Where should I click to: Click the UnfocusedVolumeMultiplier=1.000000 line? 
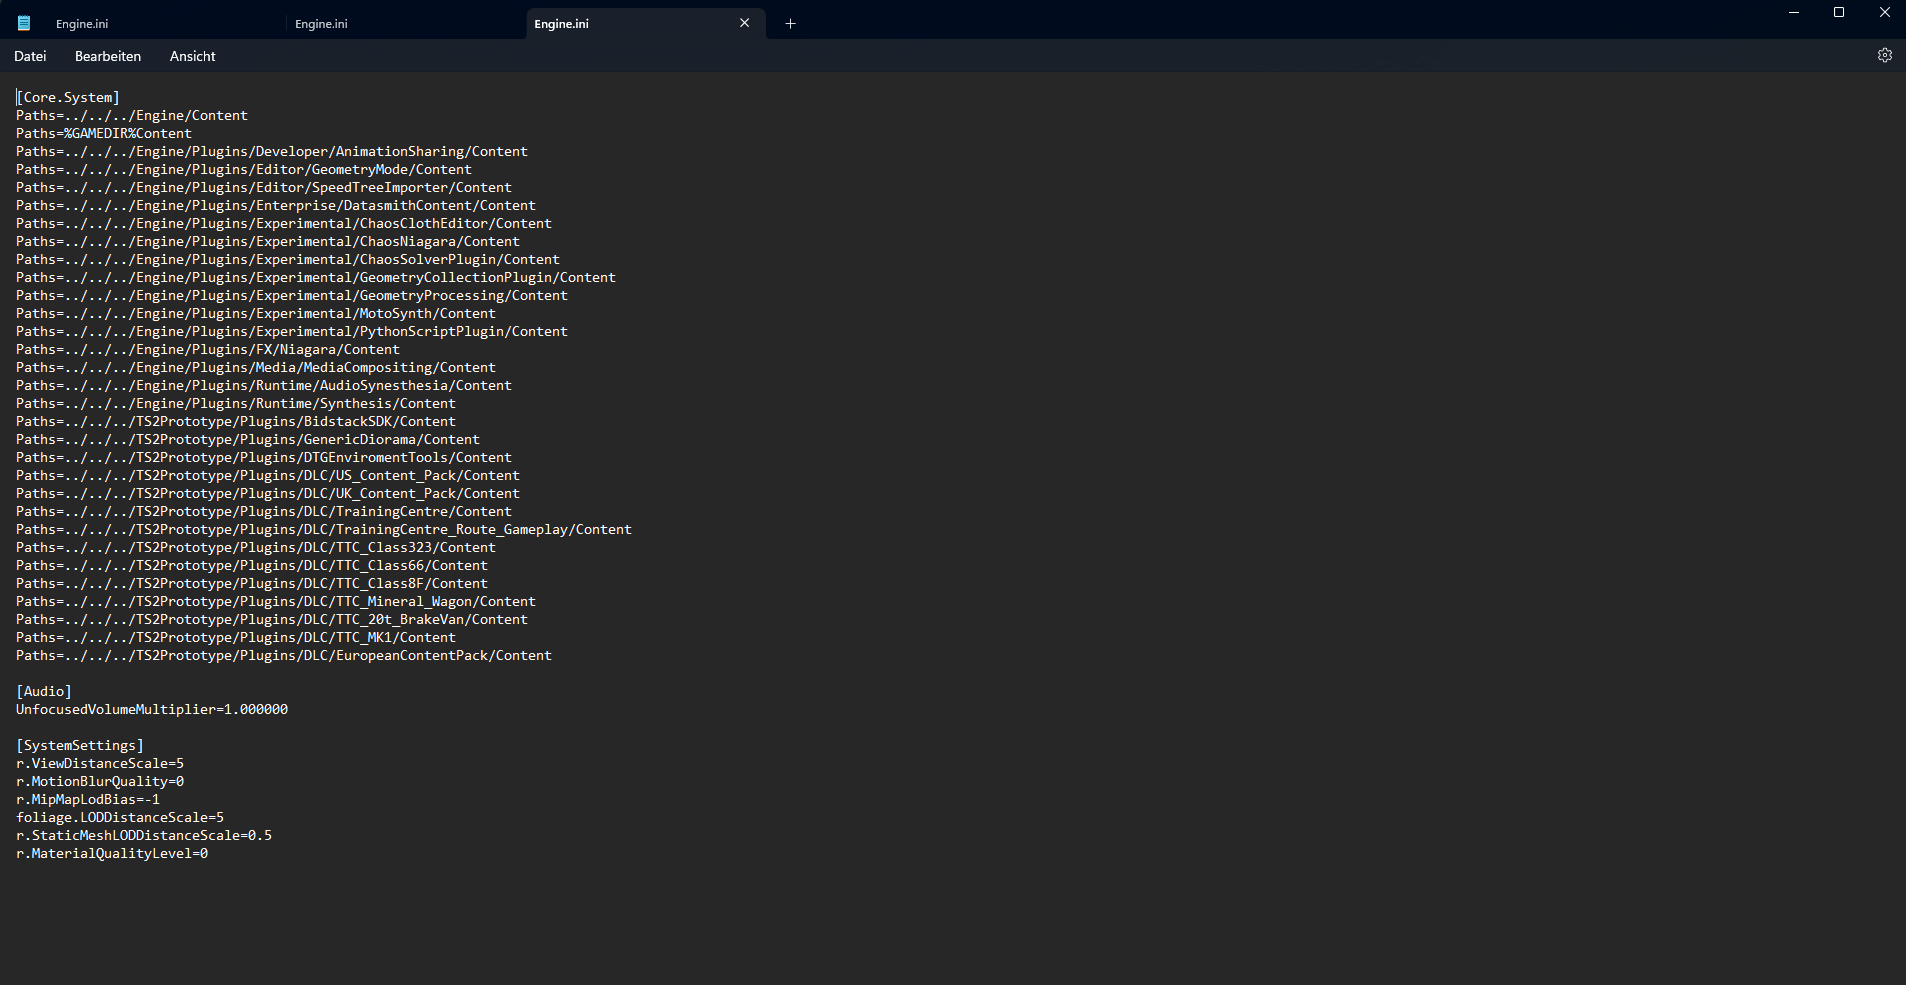(x=152, y=709)
